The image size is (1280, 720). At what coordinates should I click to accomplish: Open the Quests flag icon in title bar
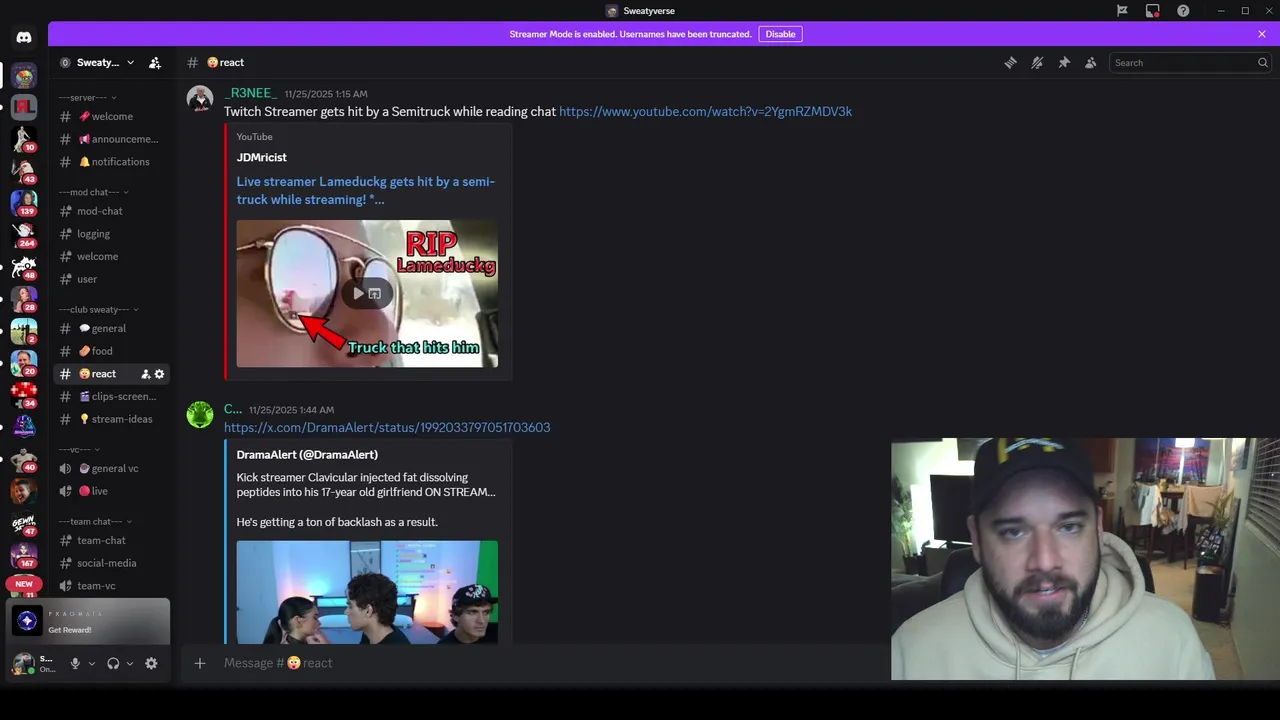tap(1122, 11)
